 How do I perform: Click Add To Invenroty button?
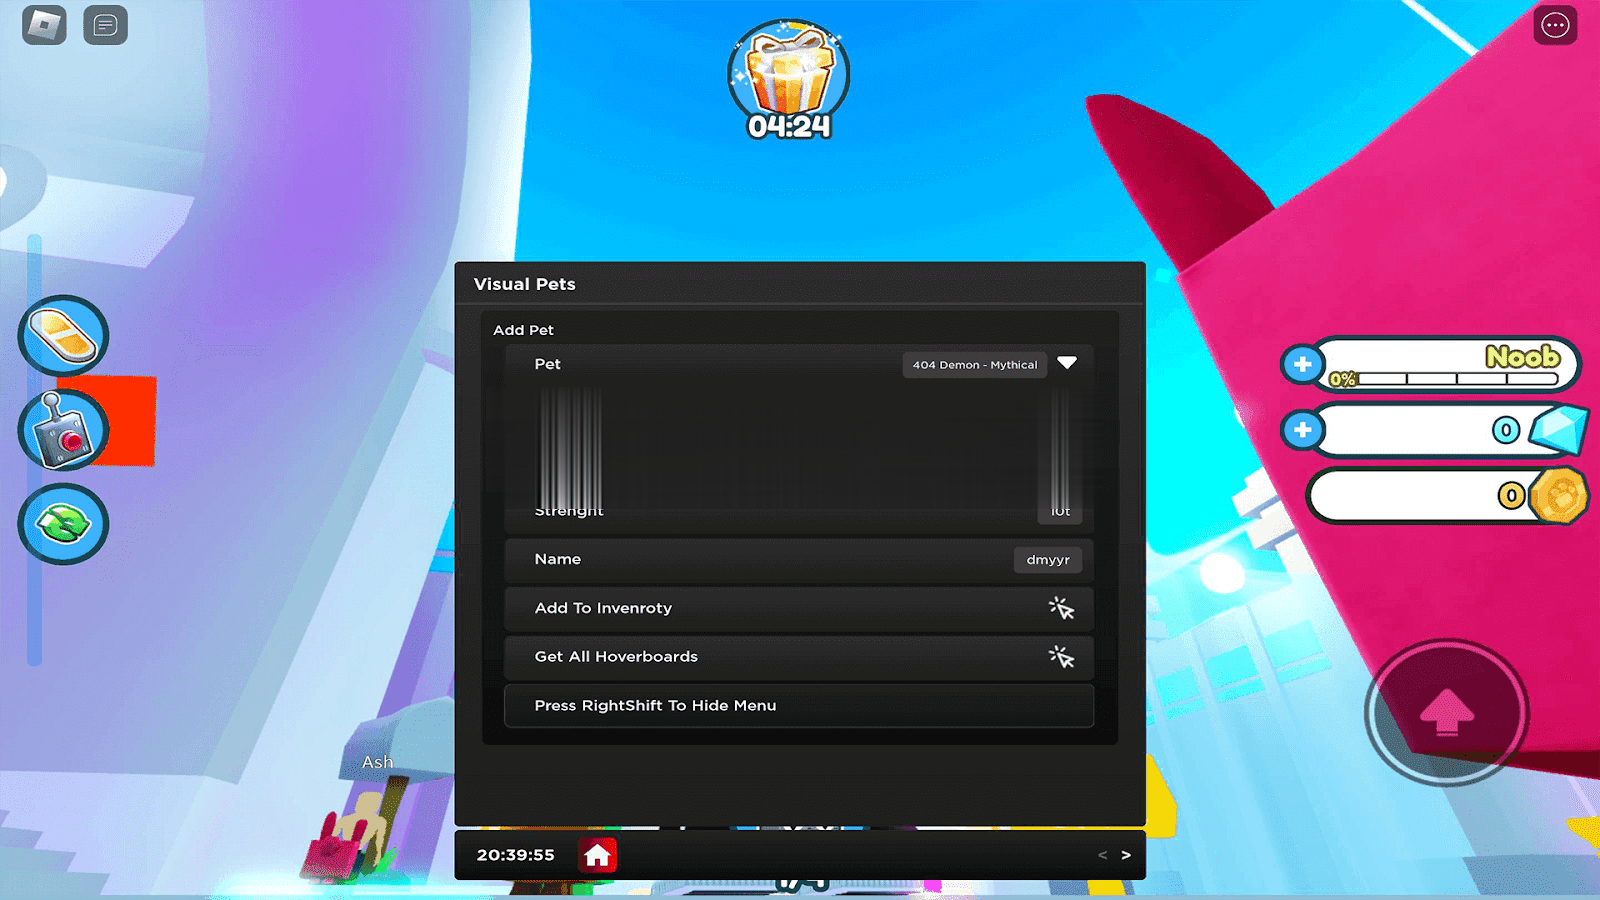click(x=798, y=608)
